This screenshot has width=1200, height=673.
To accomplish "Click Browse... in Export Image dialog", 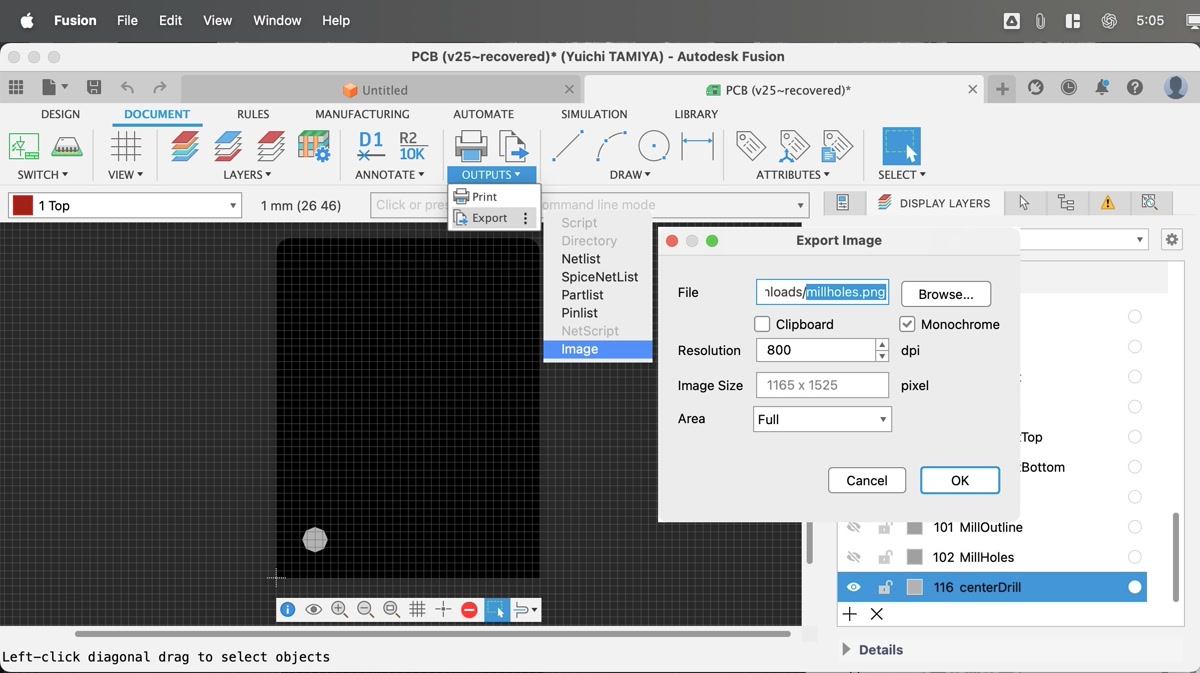I will pos(946,294).
